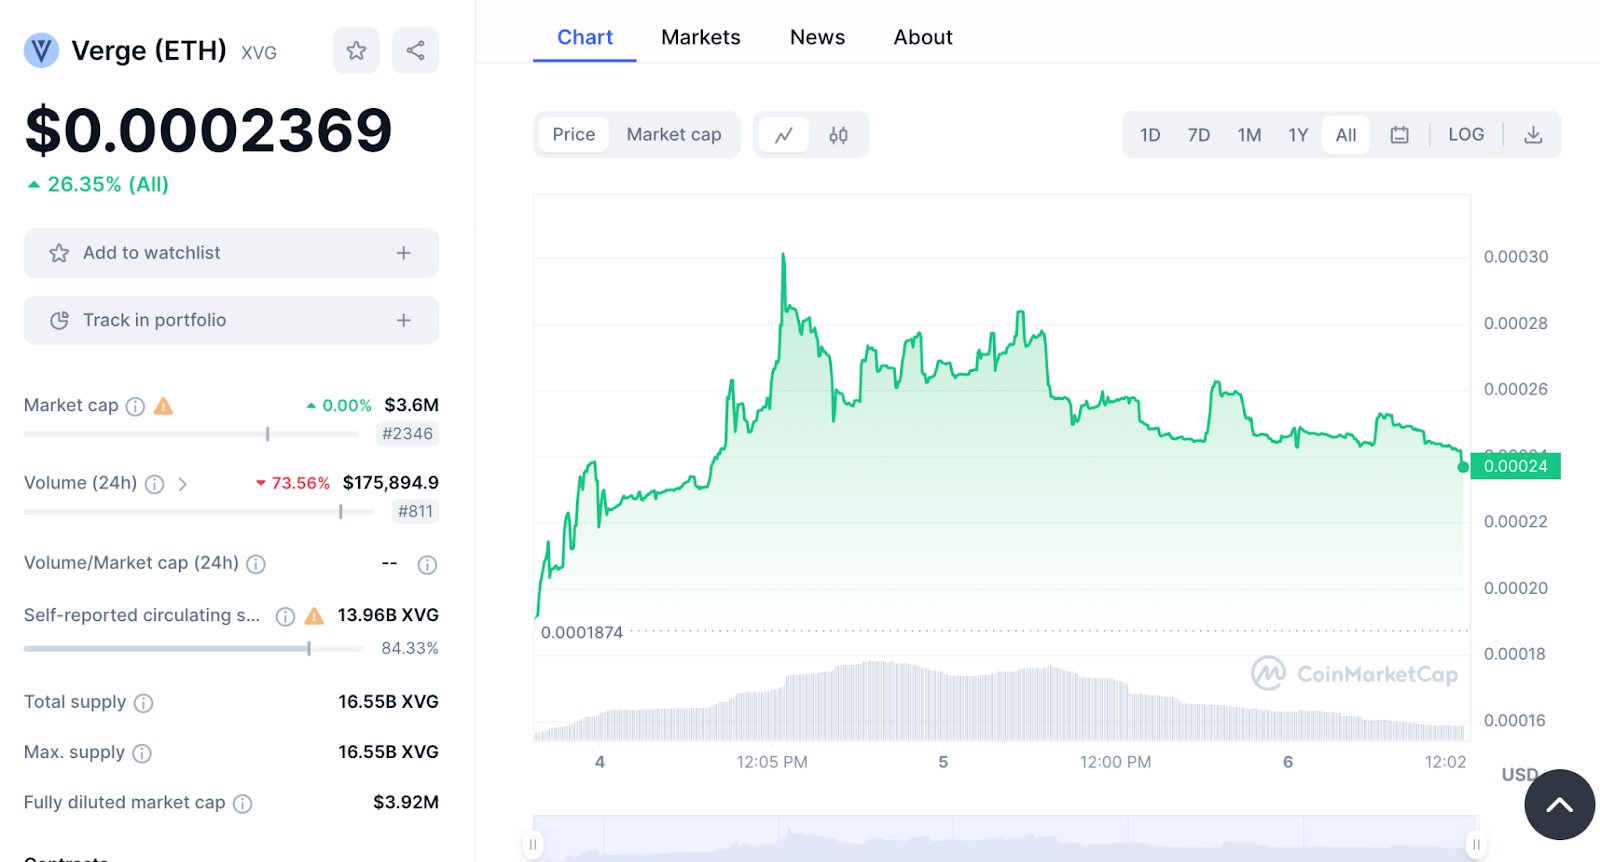The height and width of the screenshot is (862, 1600).
Task: Click the star favorite icon beside XVG
Action: point(356,50)
